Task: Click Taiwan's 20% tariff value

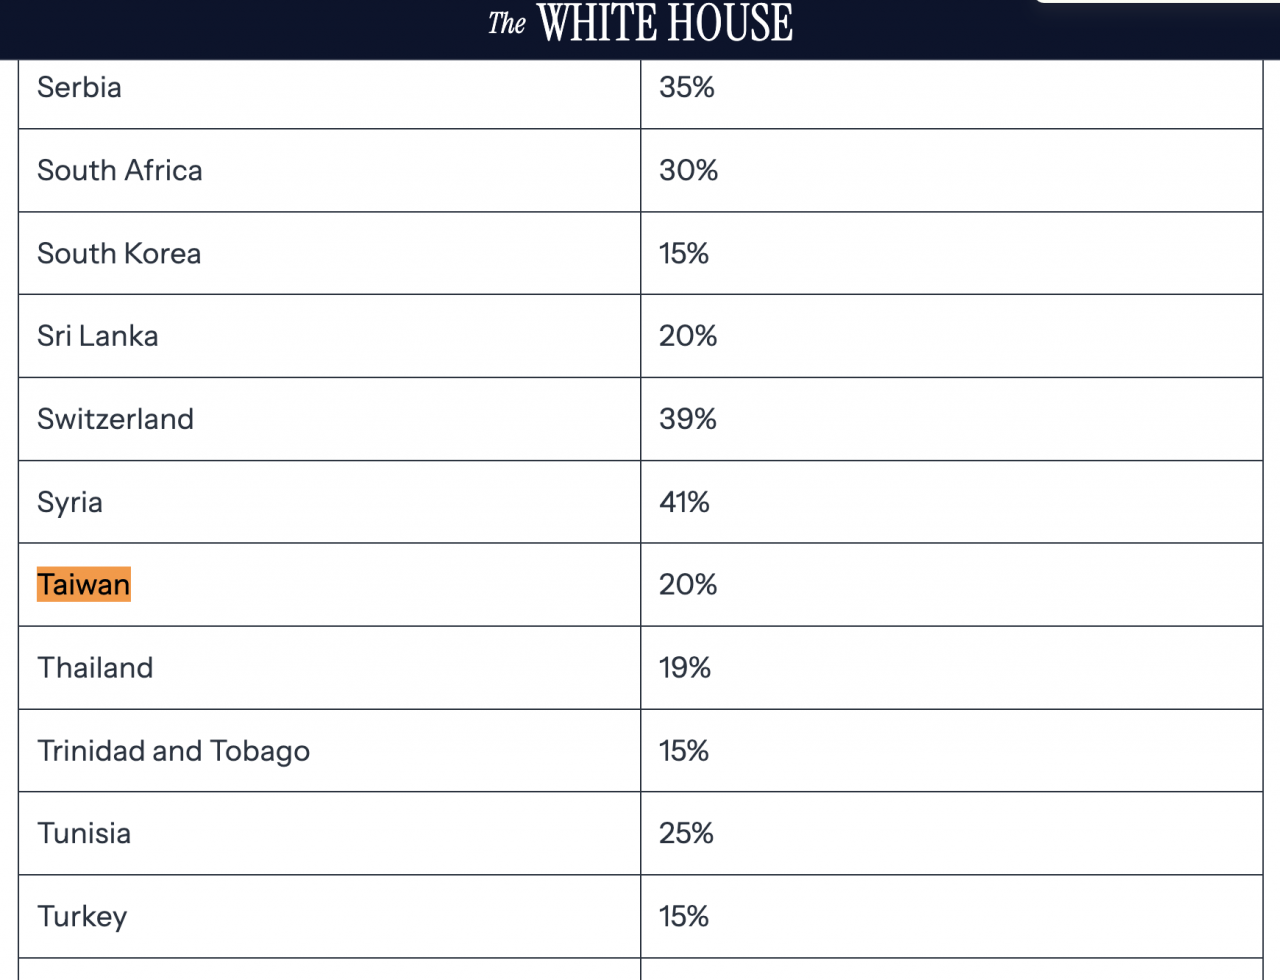Action: pos(688,585)
